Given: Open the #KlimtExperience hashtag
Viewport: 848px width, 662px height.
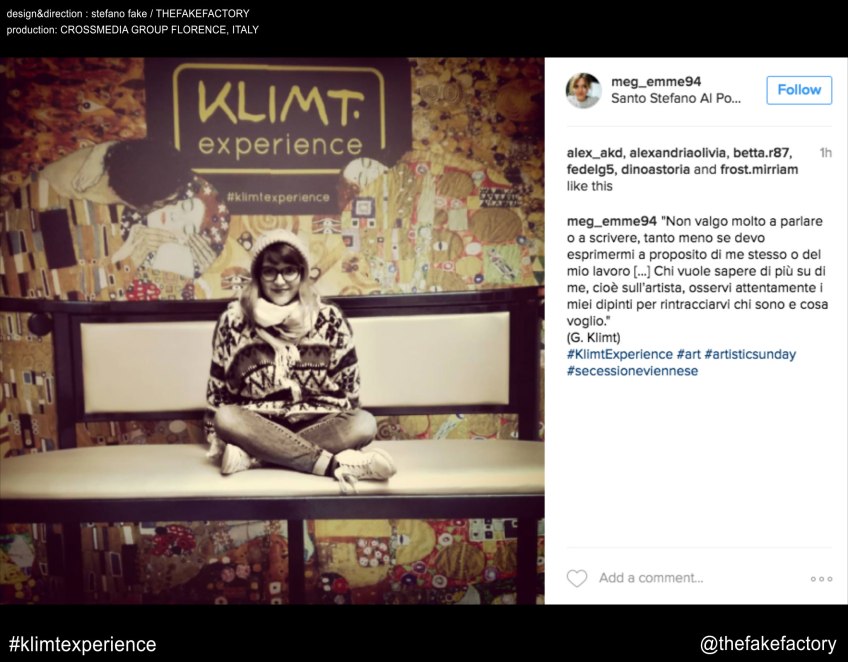Looking at the screenshot, I should [620, 354].
